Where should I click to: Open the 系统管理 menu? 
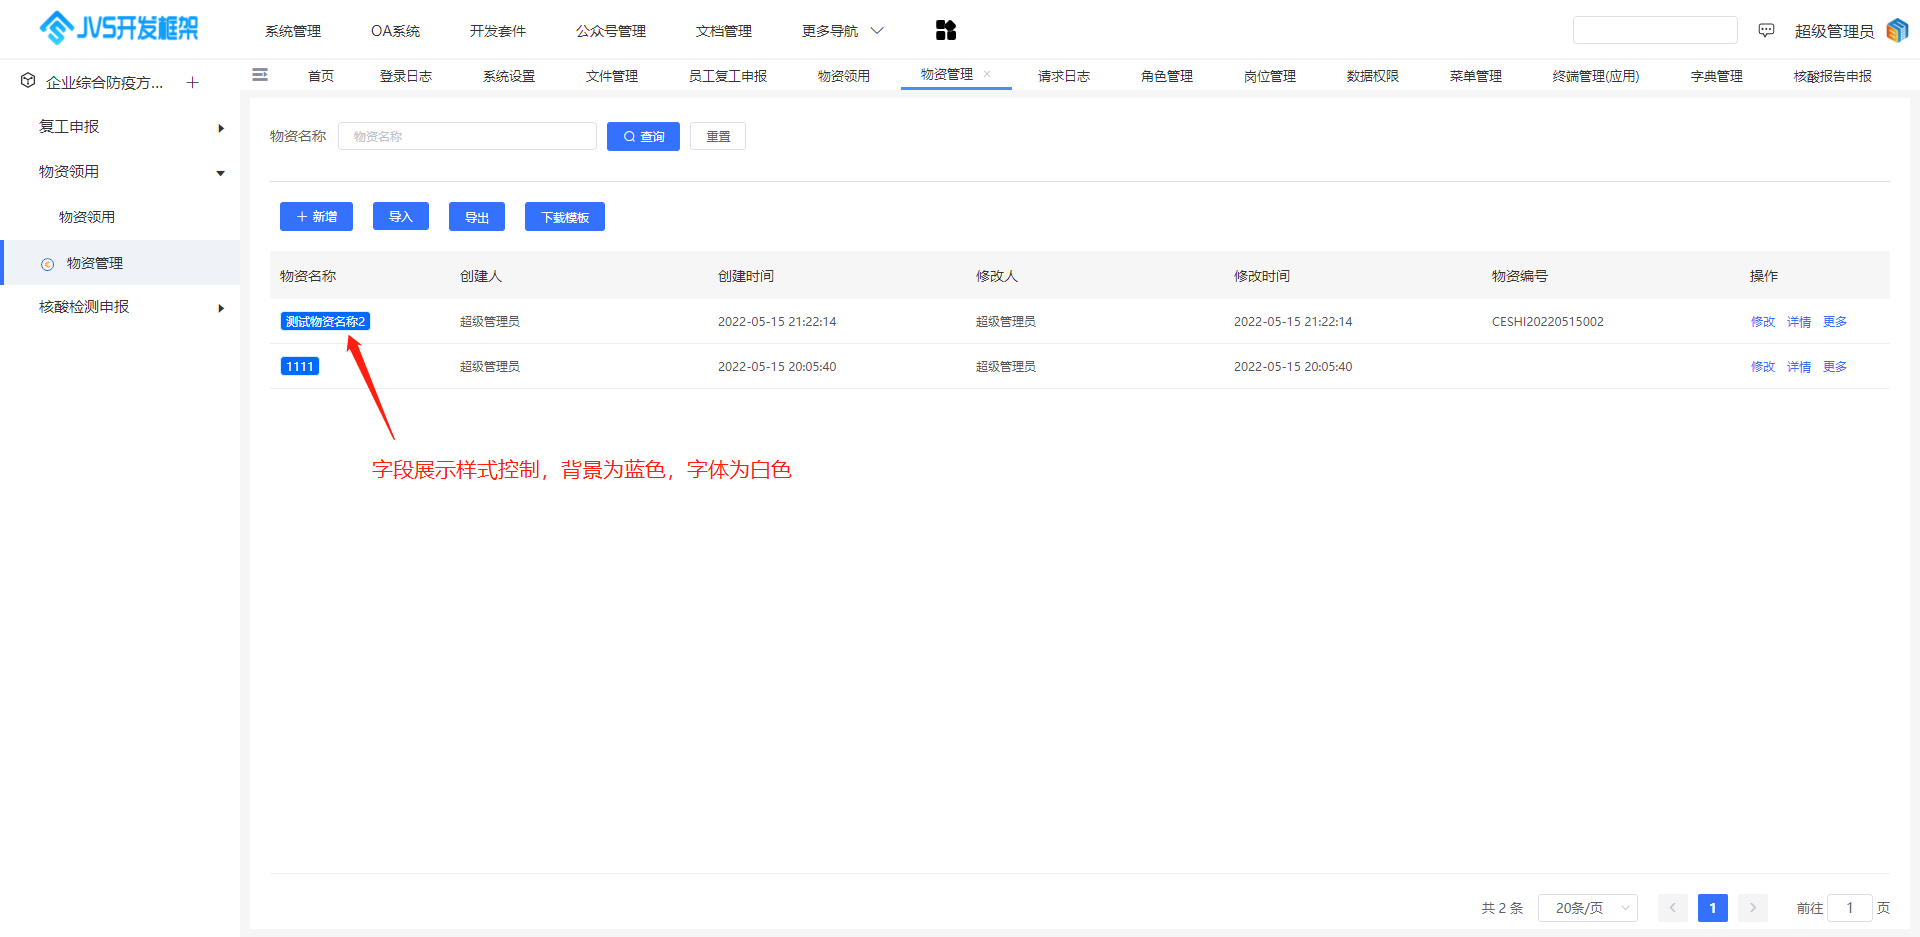pos(292,30)
